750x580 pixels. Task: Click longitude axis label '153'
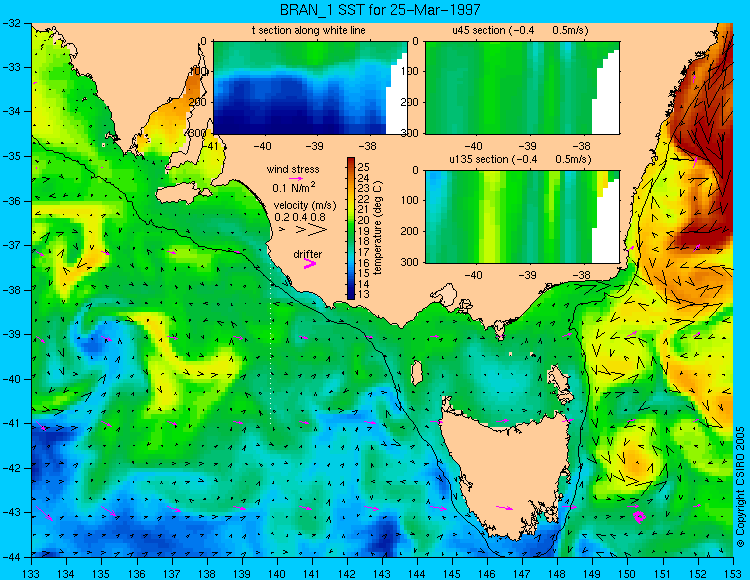733,574
